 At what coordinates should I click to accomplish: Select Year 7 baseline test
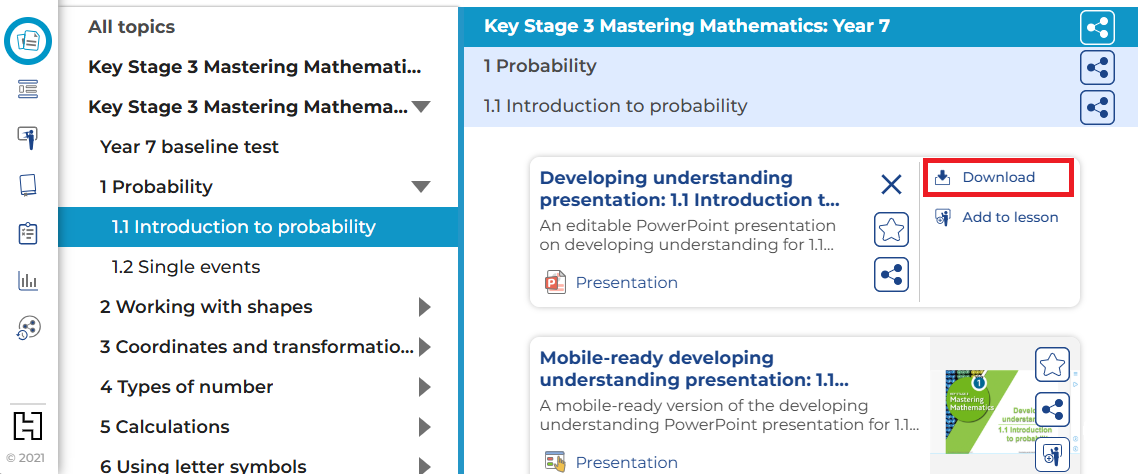pyautogui.click(x=190, y=147)
